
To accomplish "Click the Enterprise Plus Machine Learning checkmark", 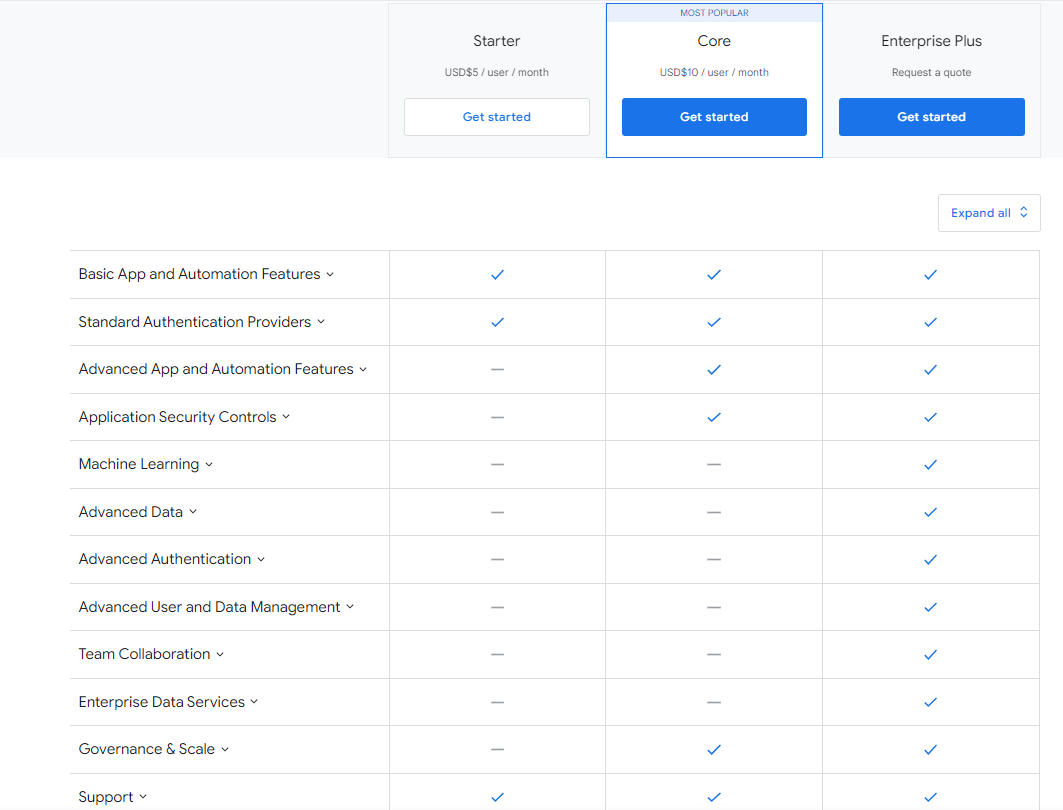I will [x=930, y=464].
